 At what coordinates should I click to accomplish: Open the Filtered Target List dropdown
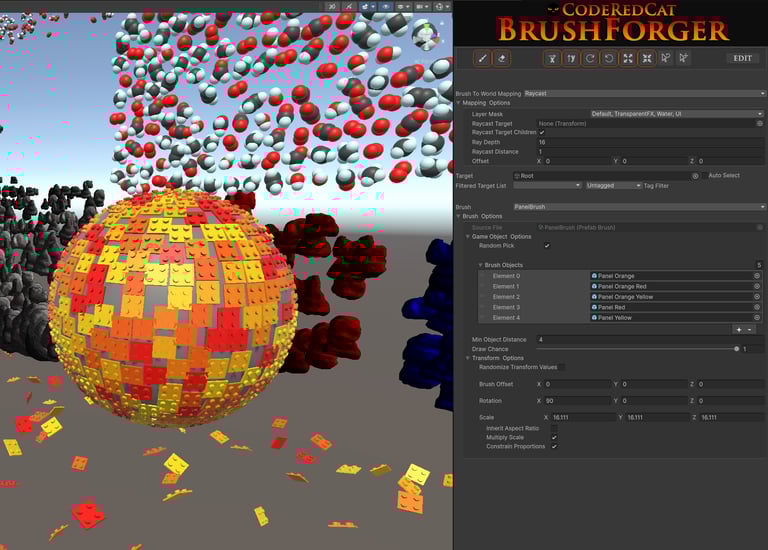point(547,186)
